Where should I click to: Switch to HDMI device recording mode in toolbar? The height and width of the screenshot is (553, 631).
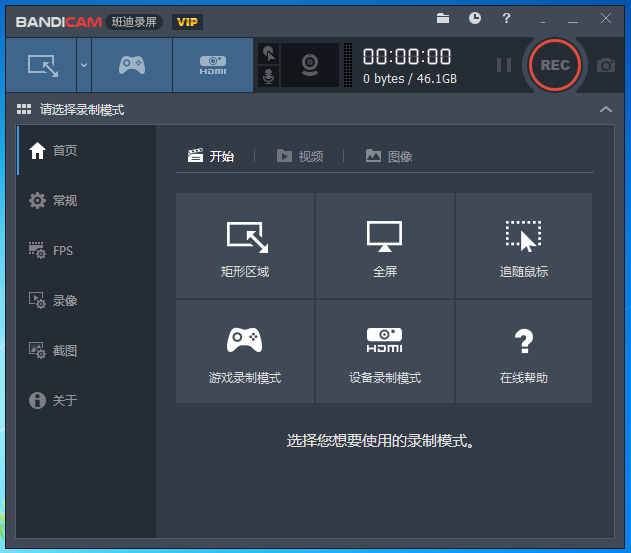pos(213,65)
